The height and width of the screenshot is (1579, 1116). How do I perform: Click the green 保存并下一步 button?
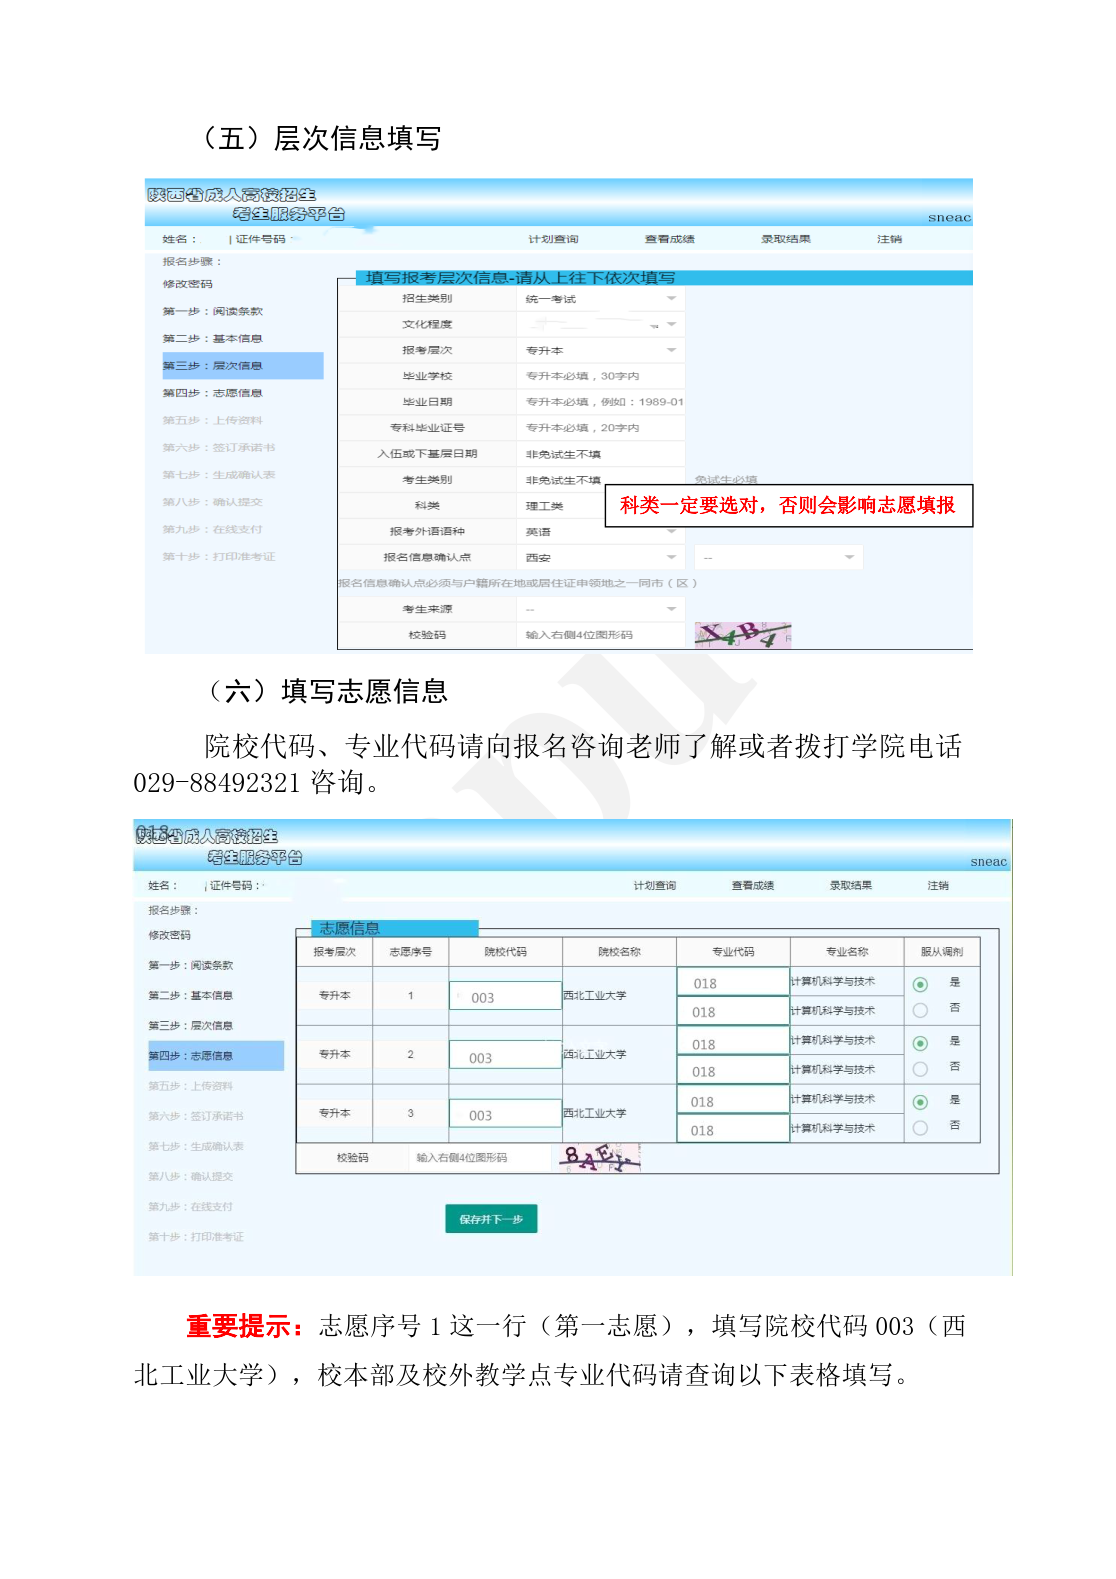coord(491,1219)
